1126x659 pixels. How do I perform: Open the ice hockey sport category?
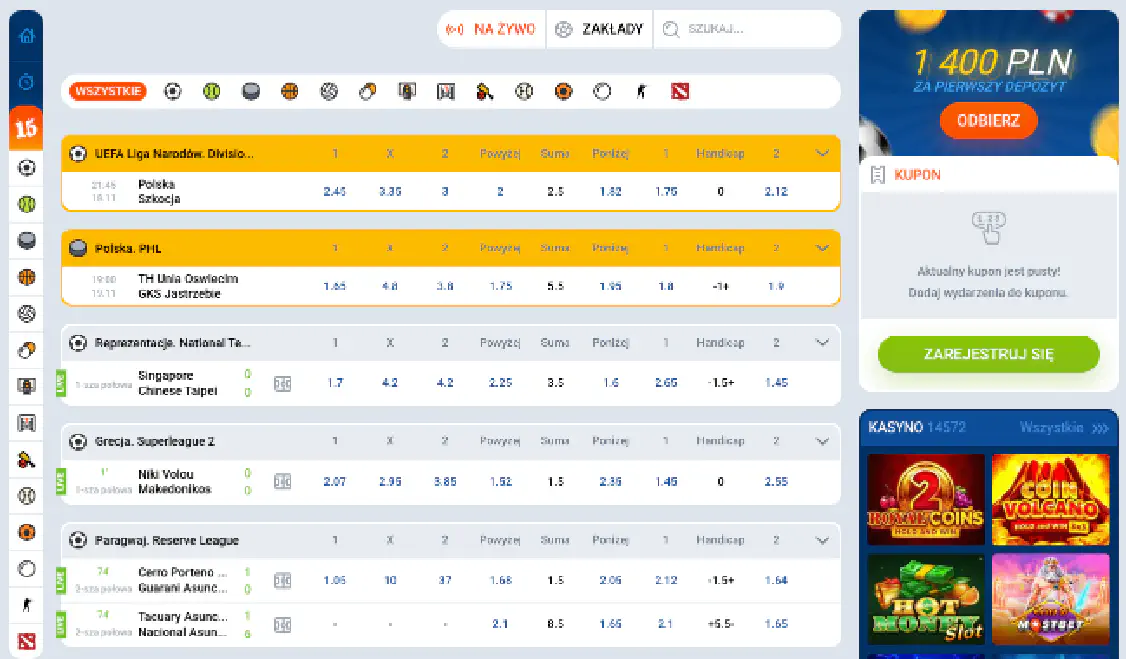tap(250, 91)
